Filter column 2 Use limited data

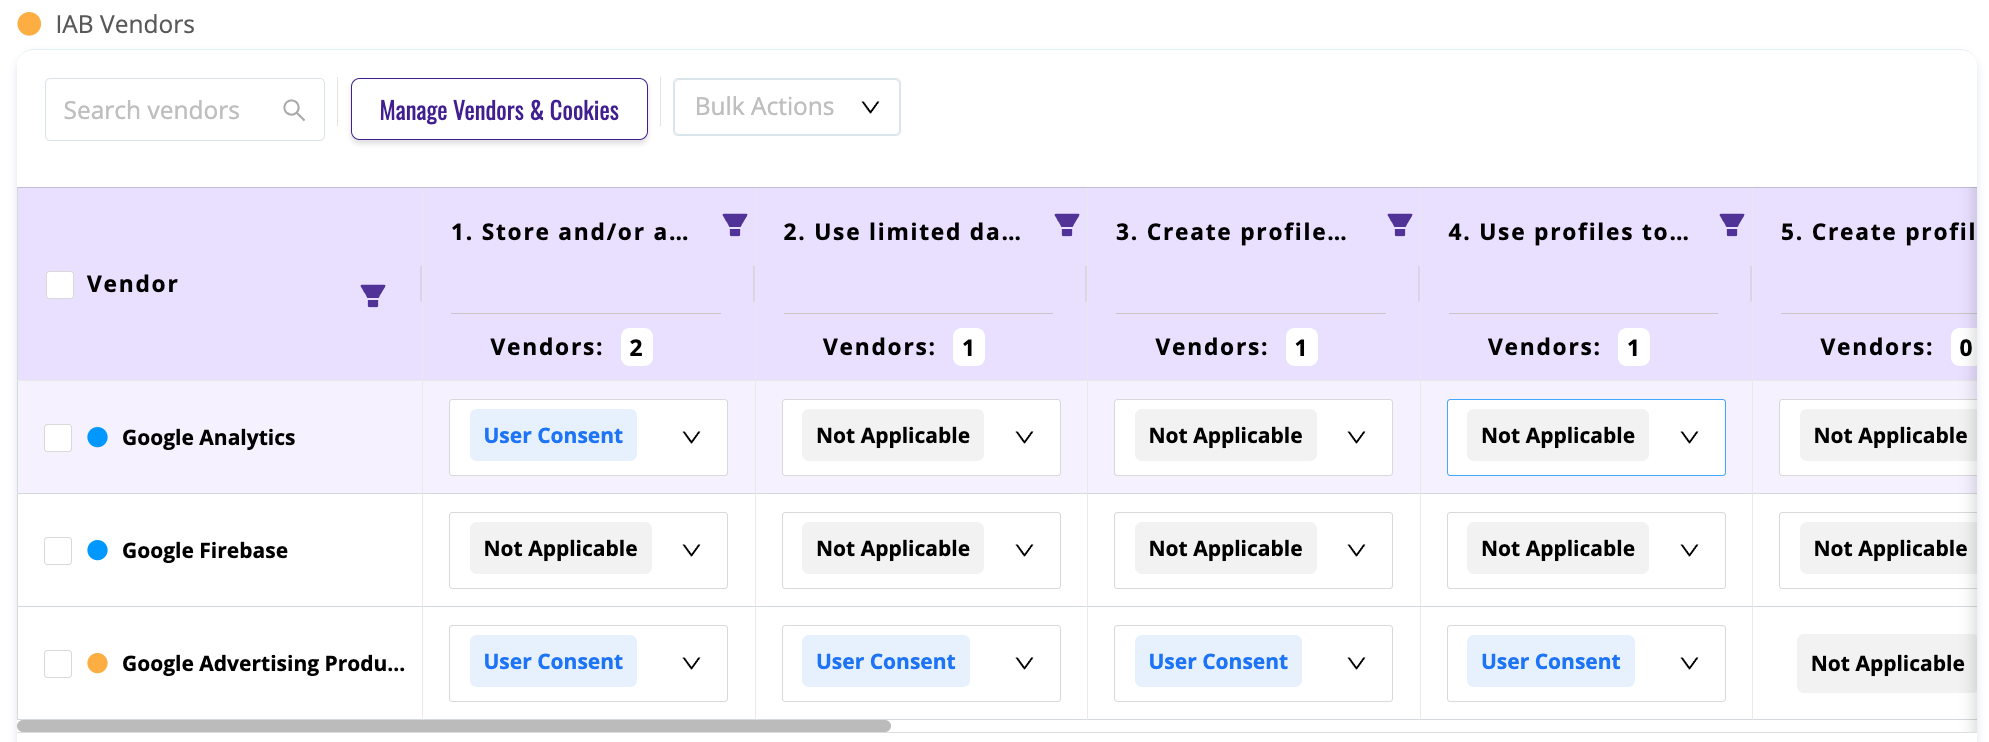click(x=1067, y=225)
